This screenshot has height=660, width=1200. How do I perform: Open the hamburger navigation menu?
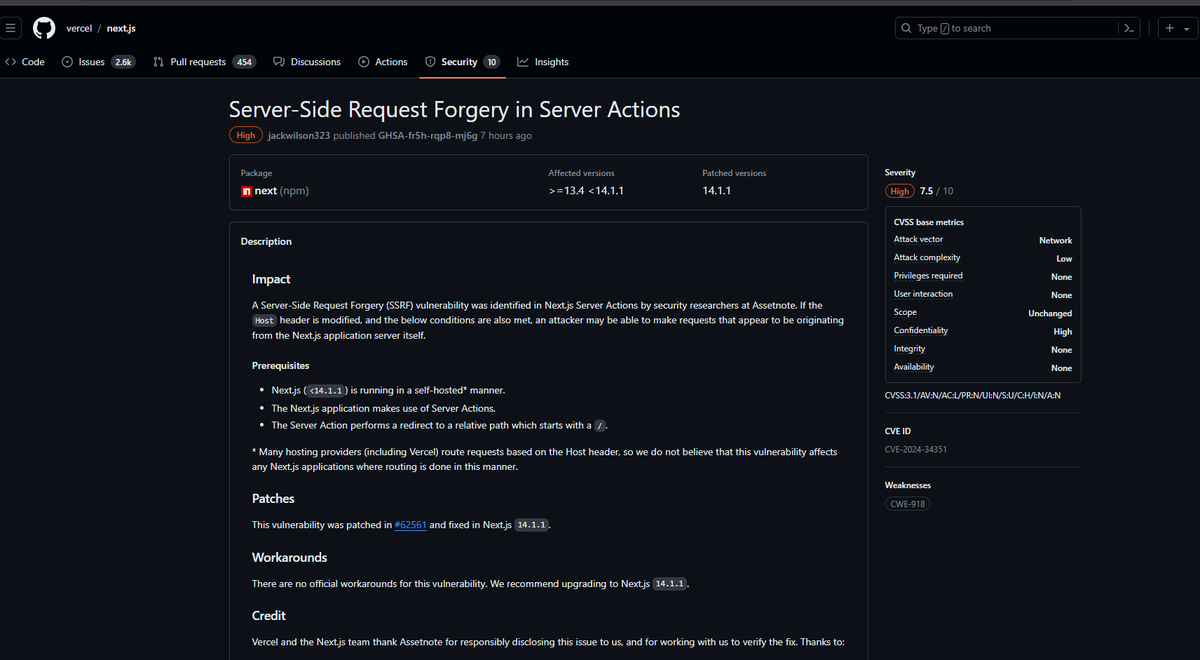tap(11, 28)
